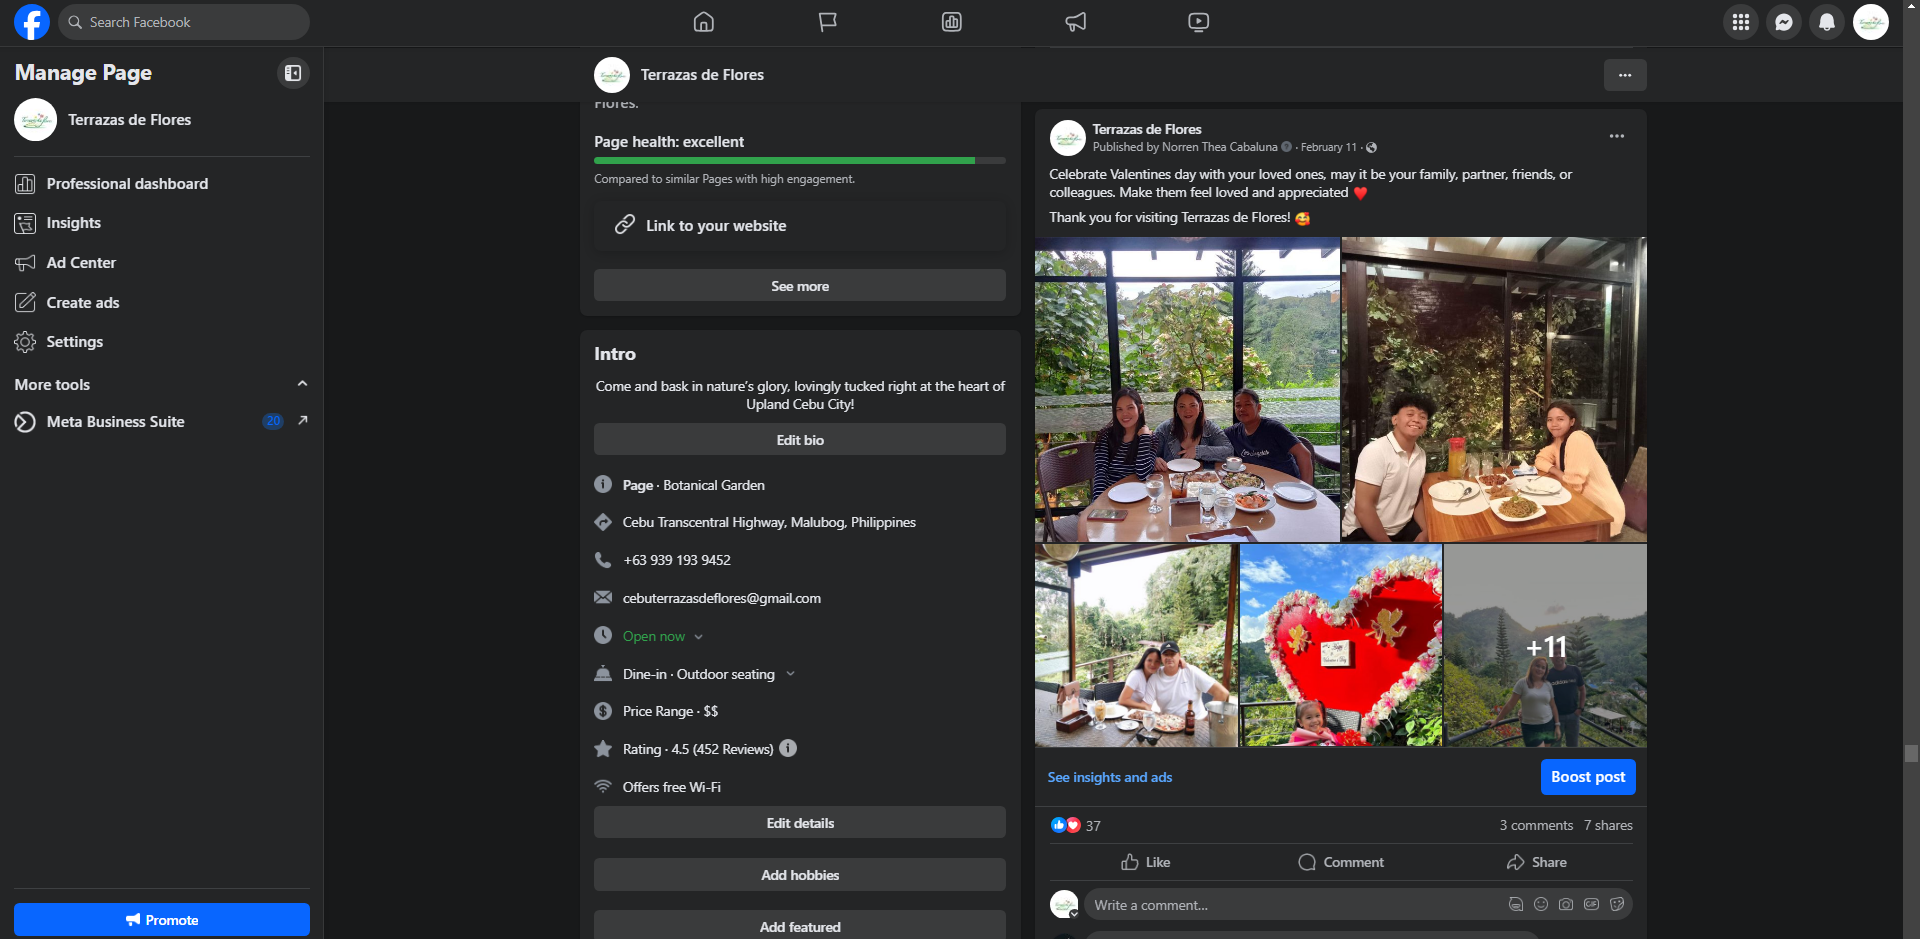Open the page options three-dots button

click(x=1625, y=75)
